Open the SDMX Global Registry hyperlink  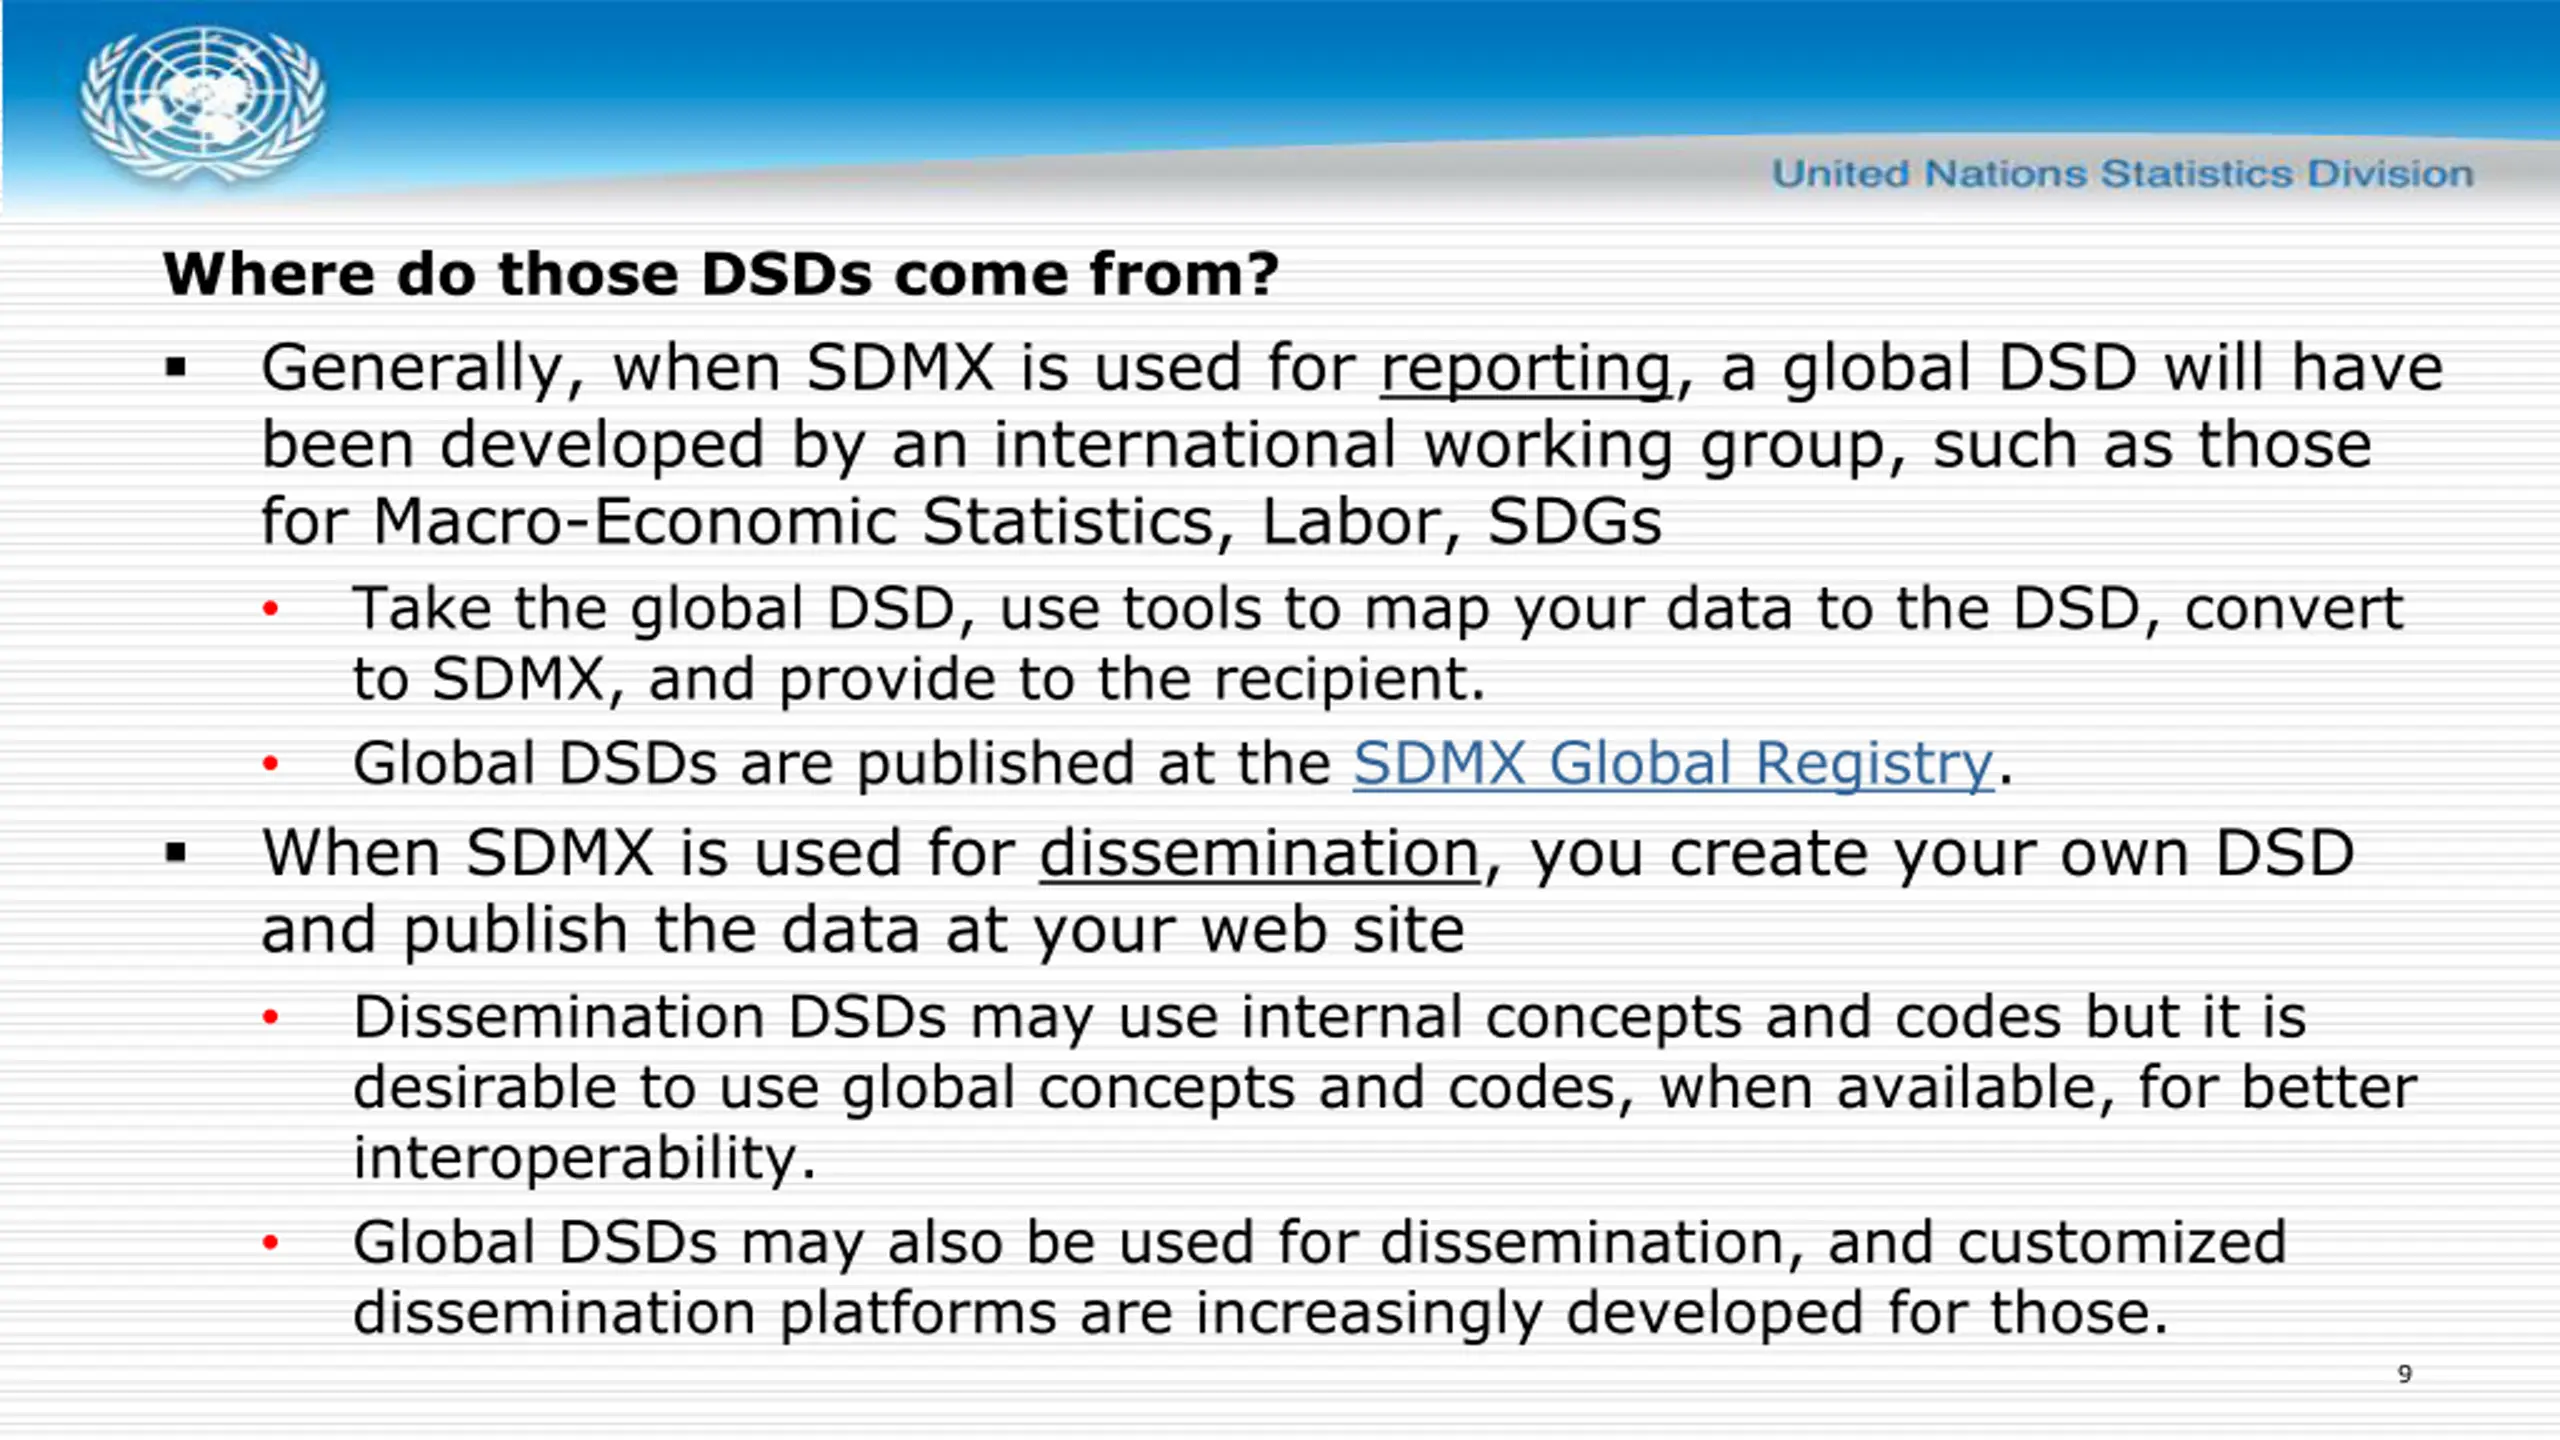(x=1673, y=764)
